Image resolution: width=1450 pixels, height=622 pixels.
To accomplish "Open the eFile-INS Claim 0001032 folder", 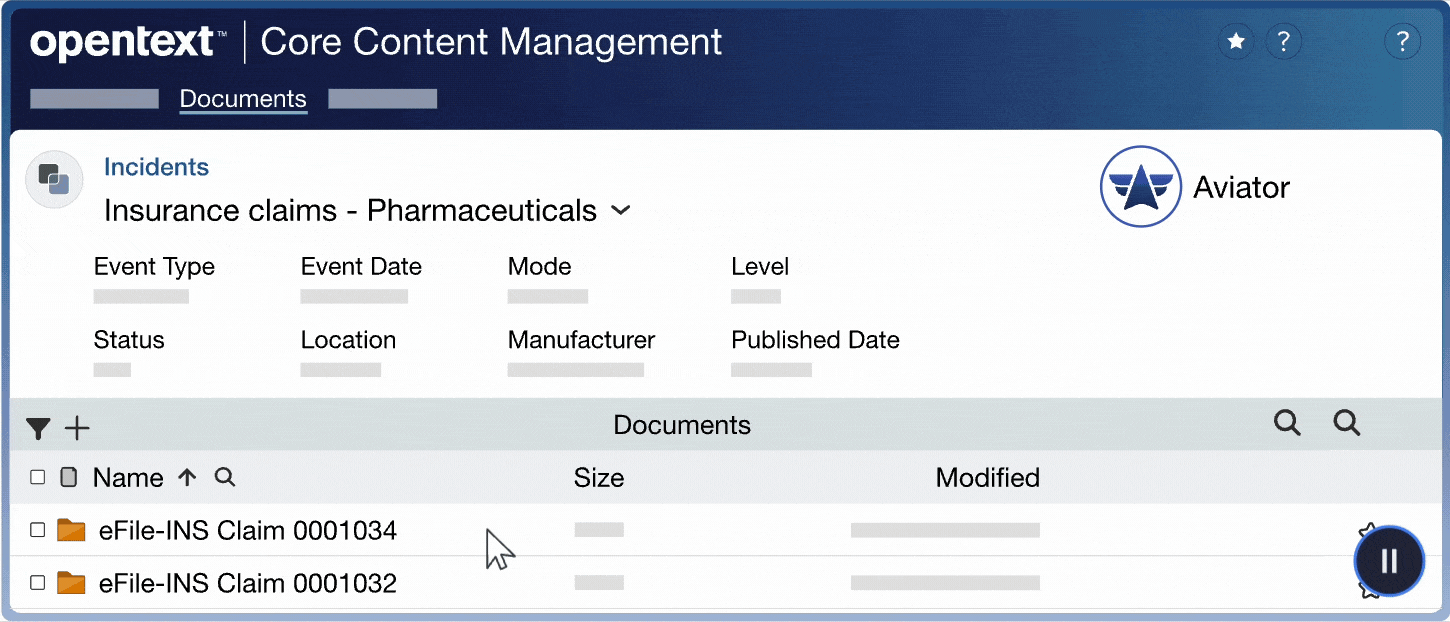I will (247, 583).
